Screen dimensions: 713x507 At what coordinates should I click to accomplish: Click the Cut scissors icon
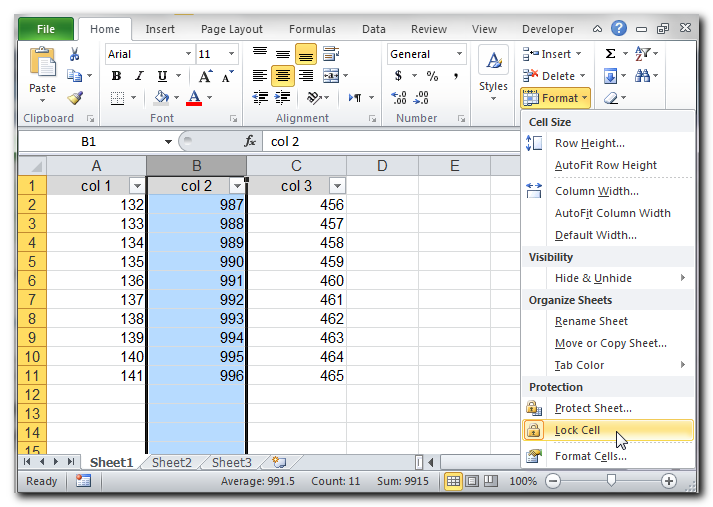74,54
